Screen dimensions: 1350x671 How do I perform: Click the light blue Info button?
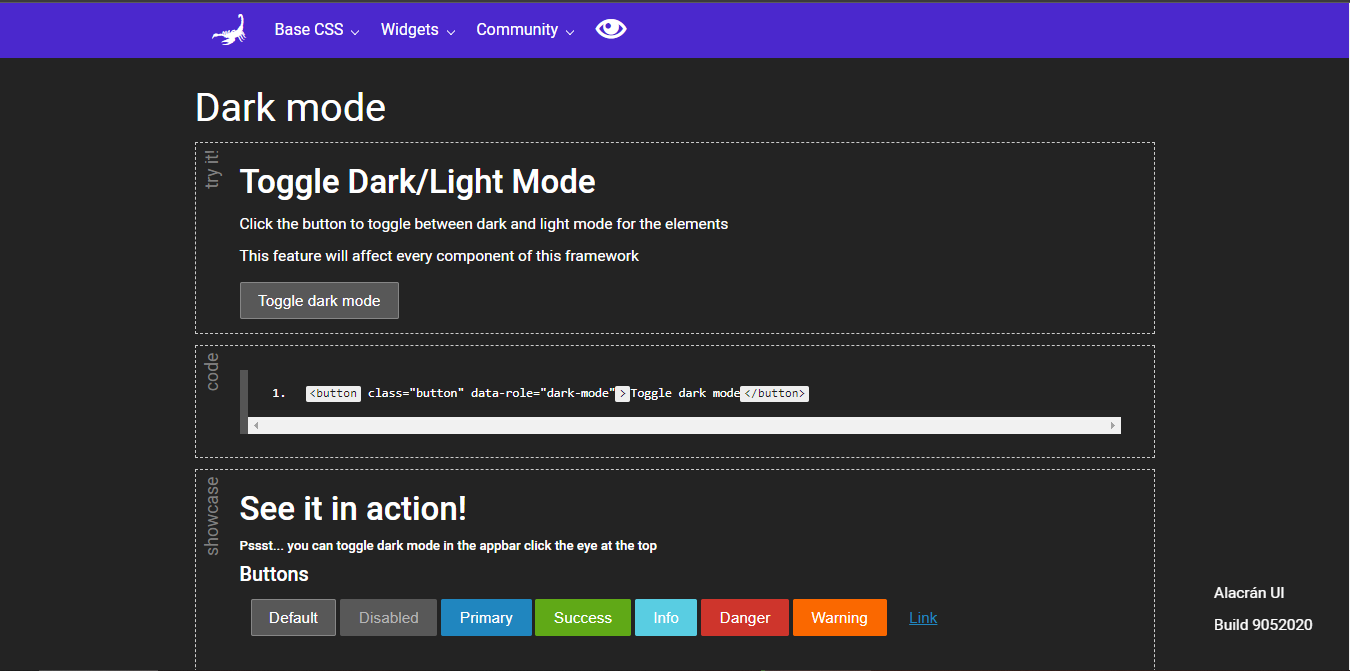pos(666,617)
